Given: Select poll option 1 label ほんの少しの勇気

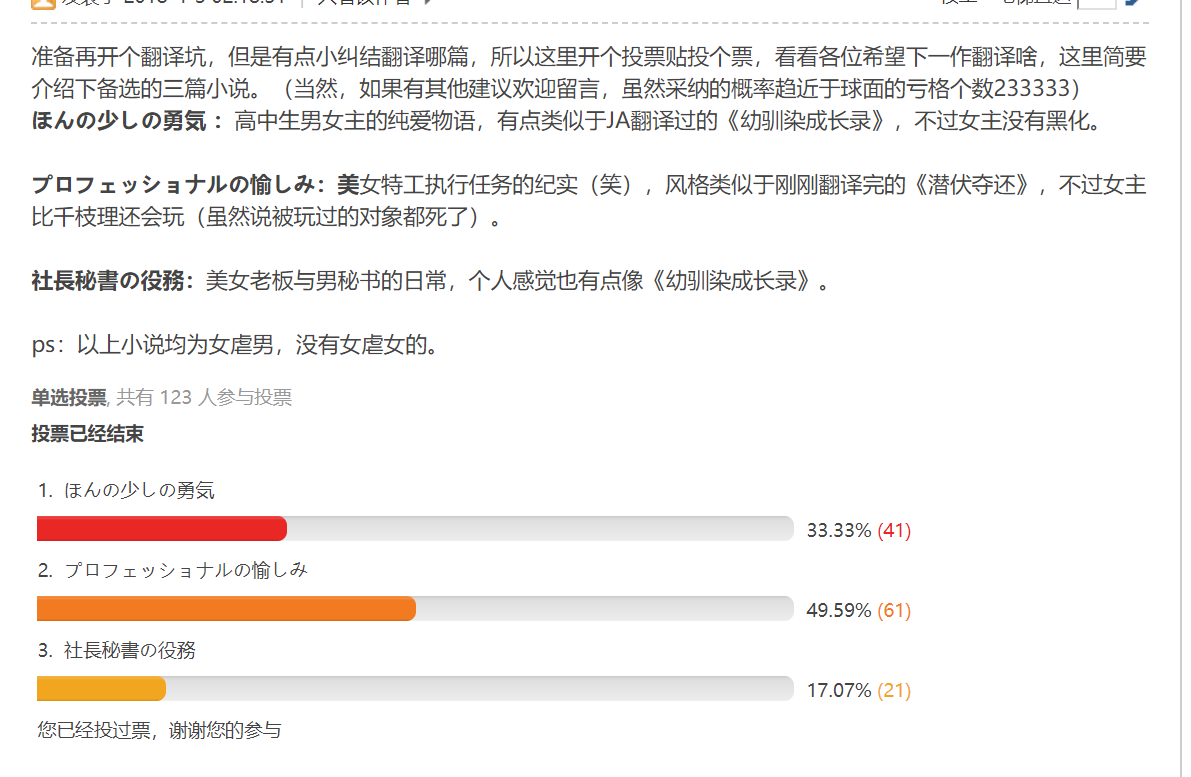Looking at the screenshot, I should tap(139, 491).
